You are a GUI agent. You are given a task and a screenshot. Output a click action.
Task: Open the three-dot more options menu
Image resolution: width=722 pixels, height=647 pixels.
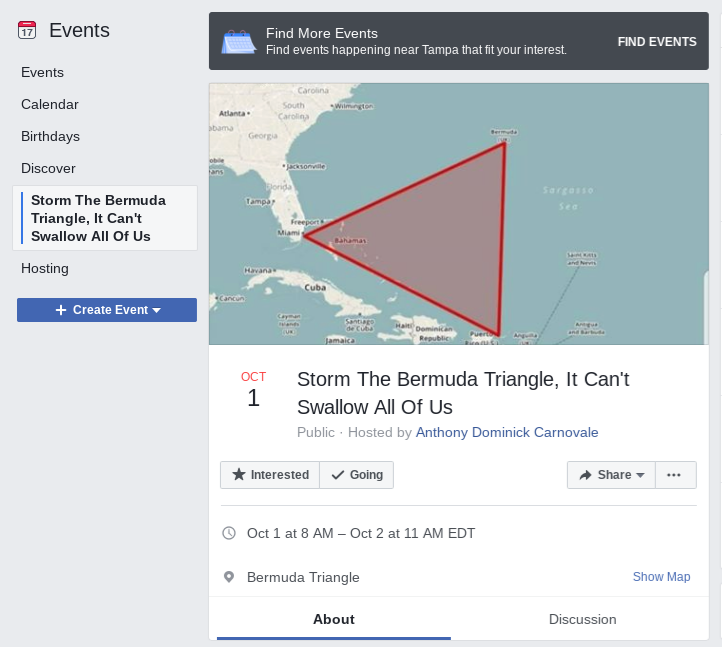(x=674, y=475)
